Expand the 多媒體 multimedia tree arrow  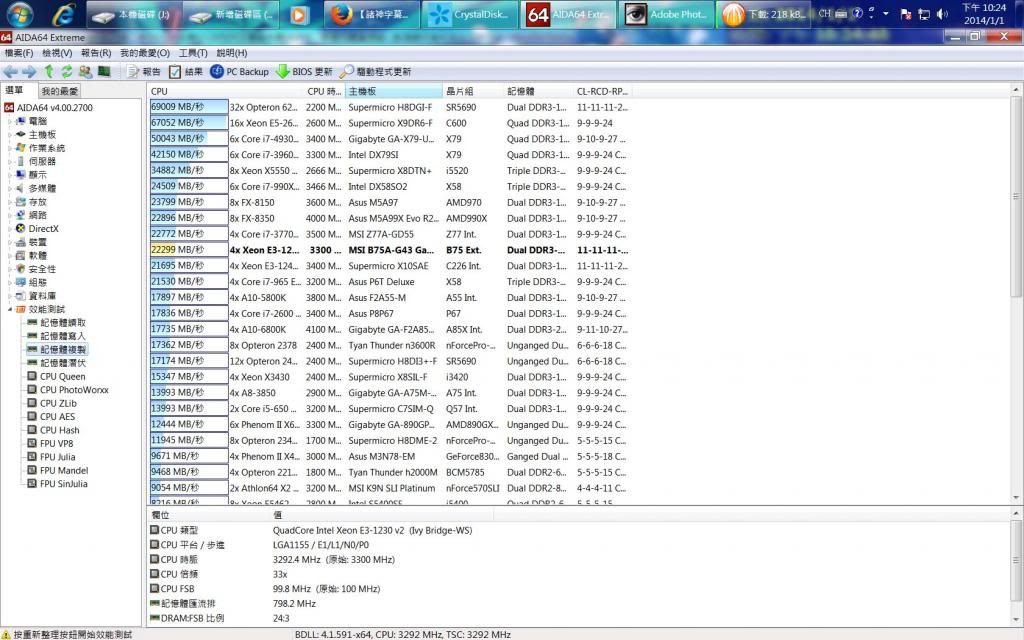click(x=9, y=188)
